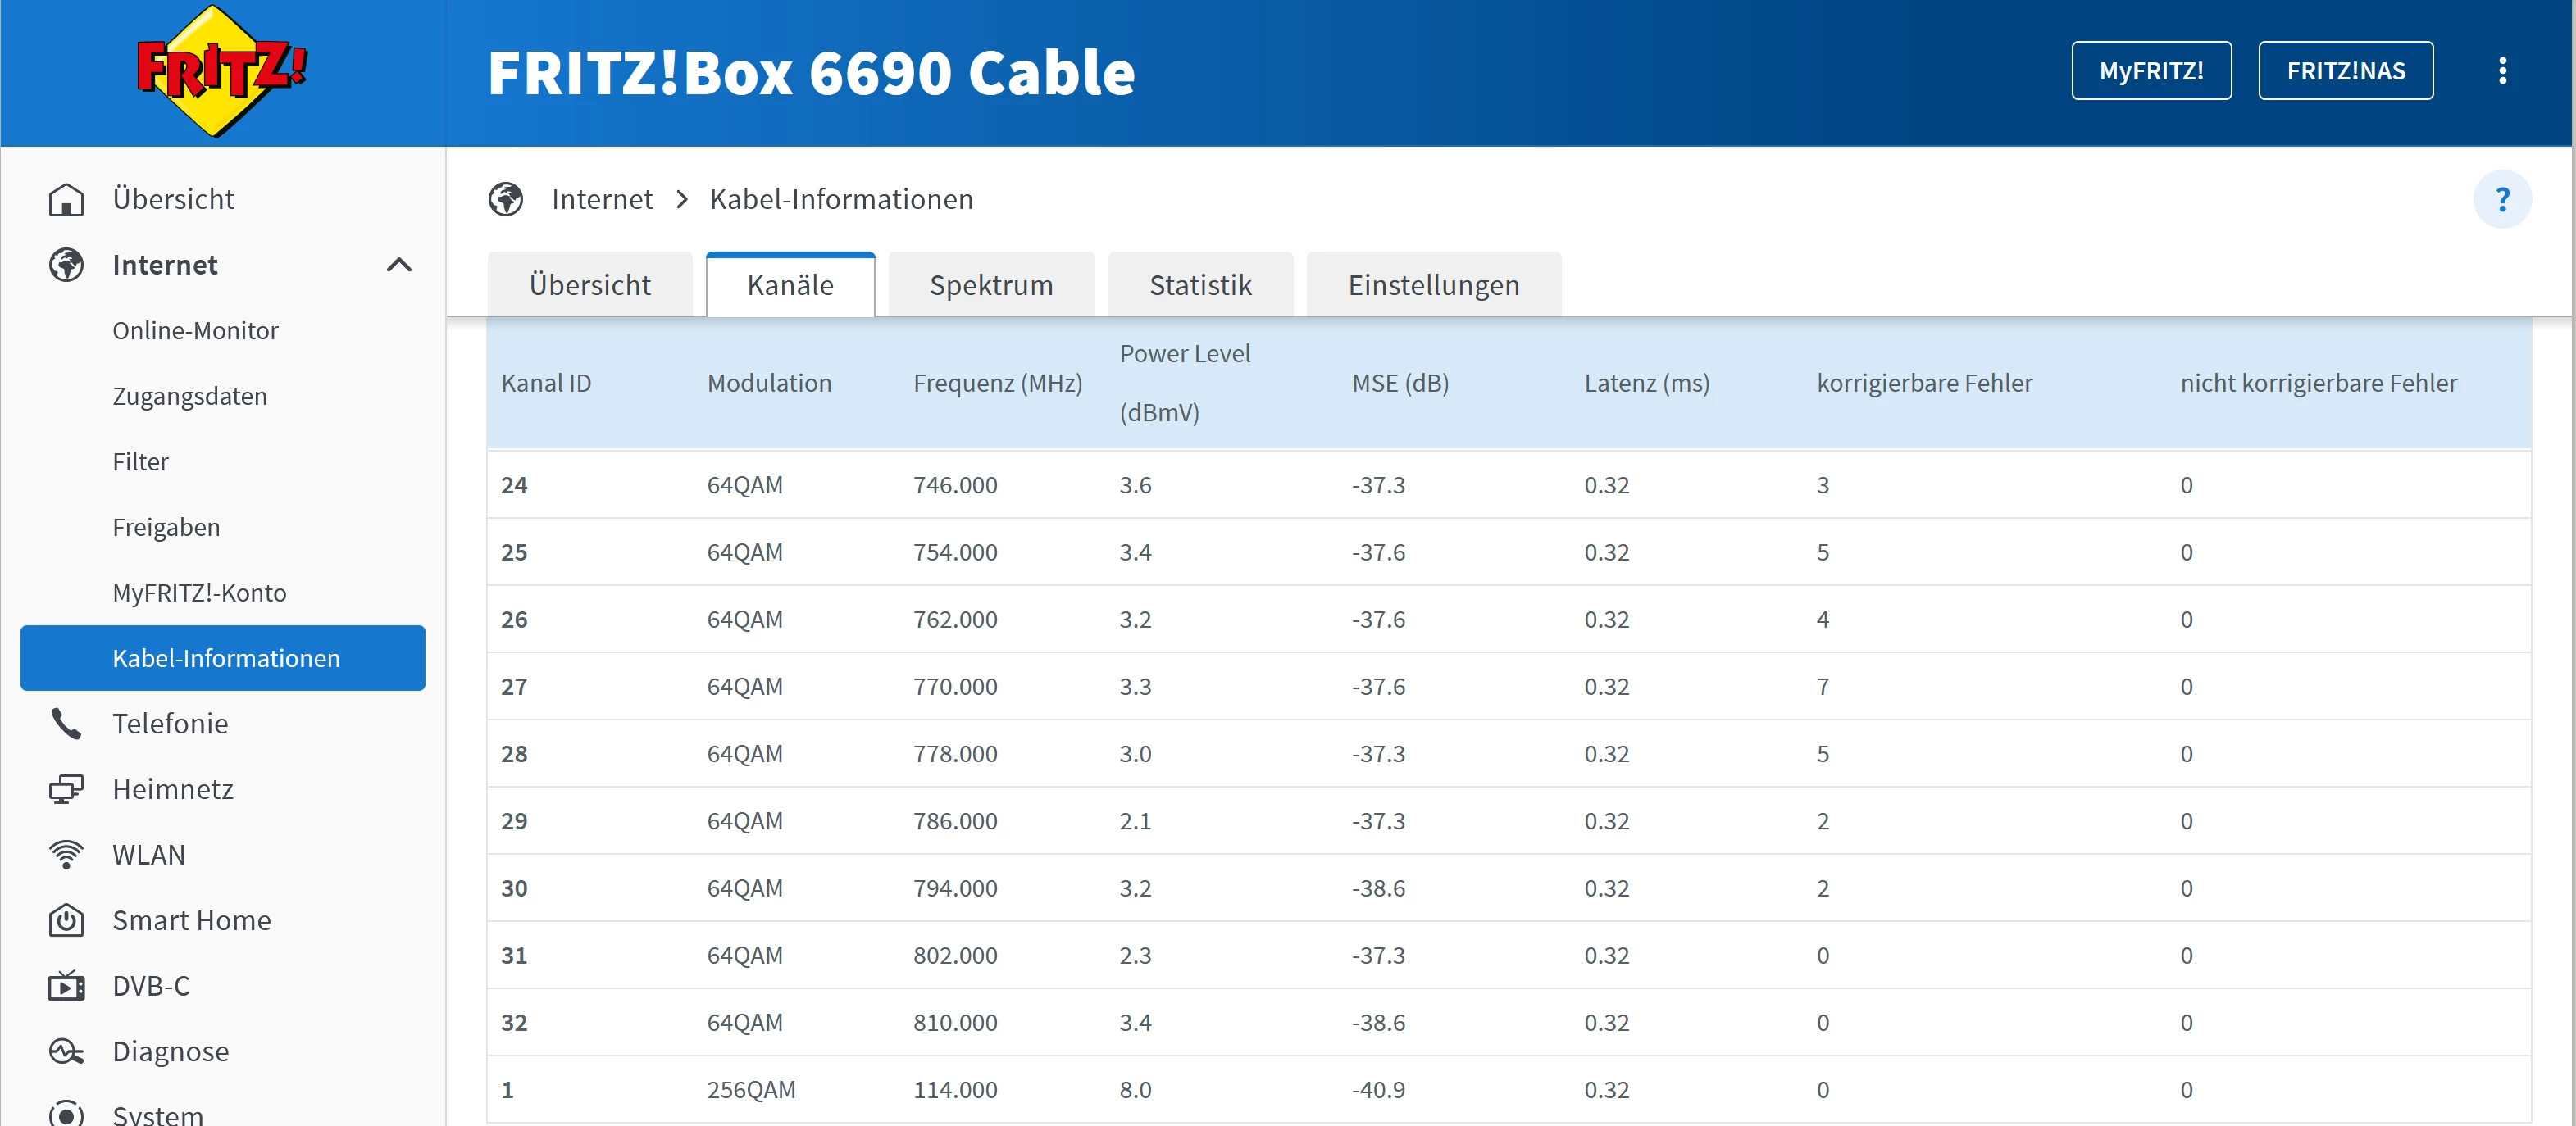Click the Heimnetz network icon
The height and width of the screenshot is (1126, 2576).
point(66,790)
